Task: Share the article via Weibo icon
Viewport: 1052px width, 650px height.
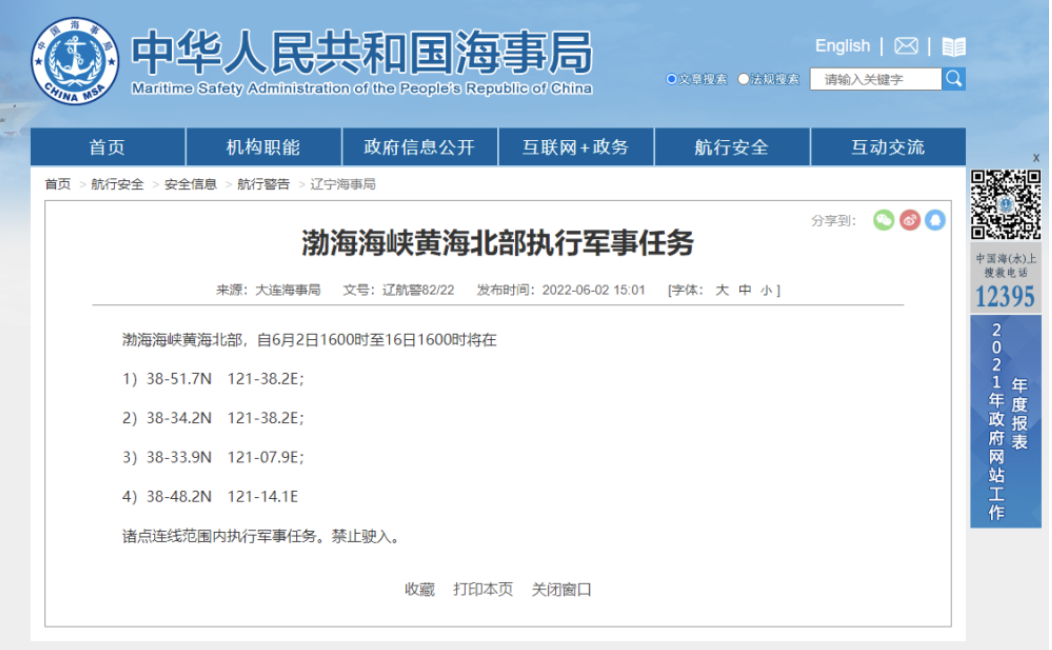Action: click(x=909, y=220)
